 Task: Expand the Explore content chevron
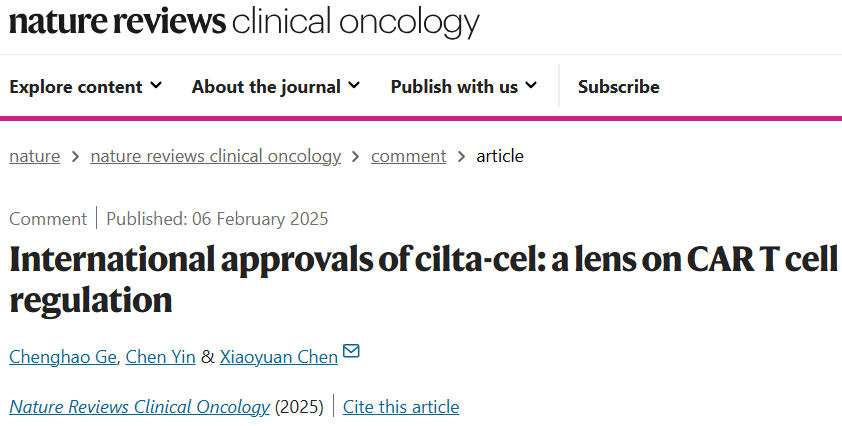156,86
